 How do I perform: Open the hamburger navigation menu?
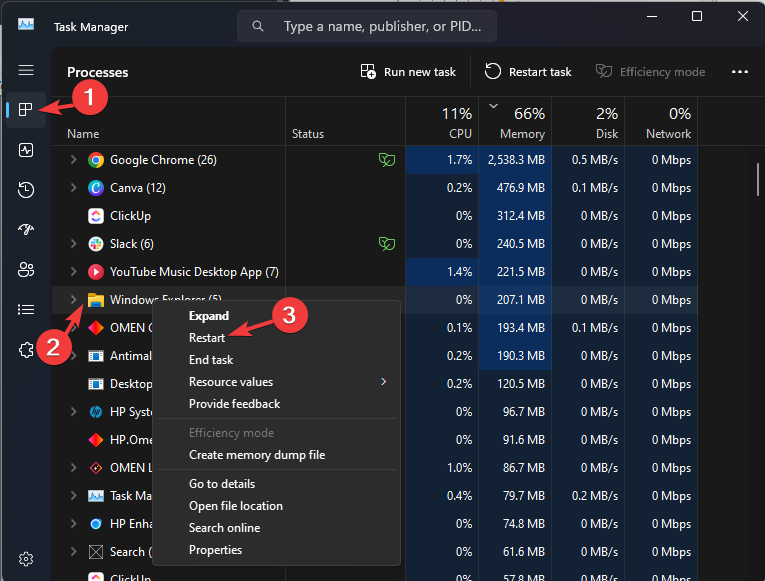(26, 70)
